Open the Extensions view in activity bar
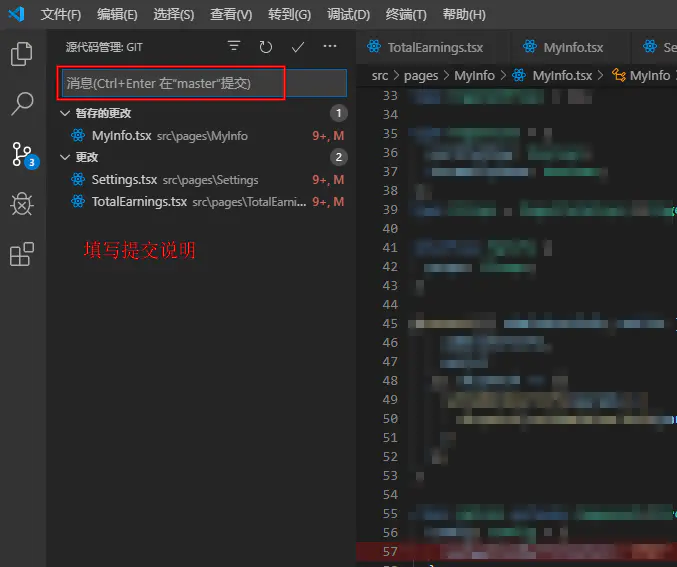The image size is (677, 567). pos(22,254)
